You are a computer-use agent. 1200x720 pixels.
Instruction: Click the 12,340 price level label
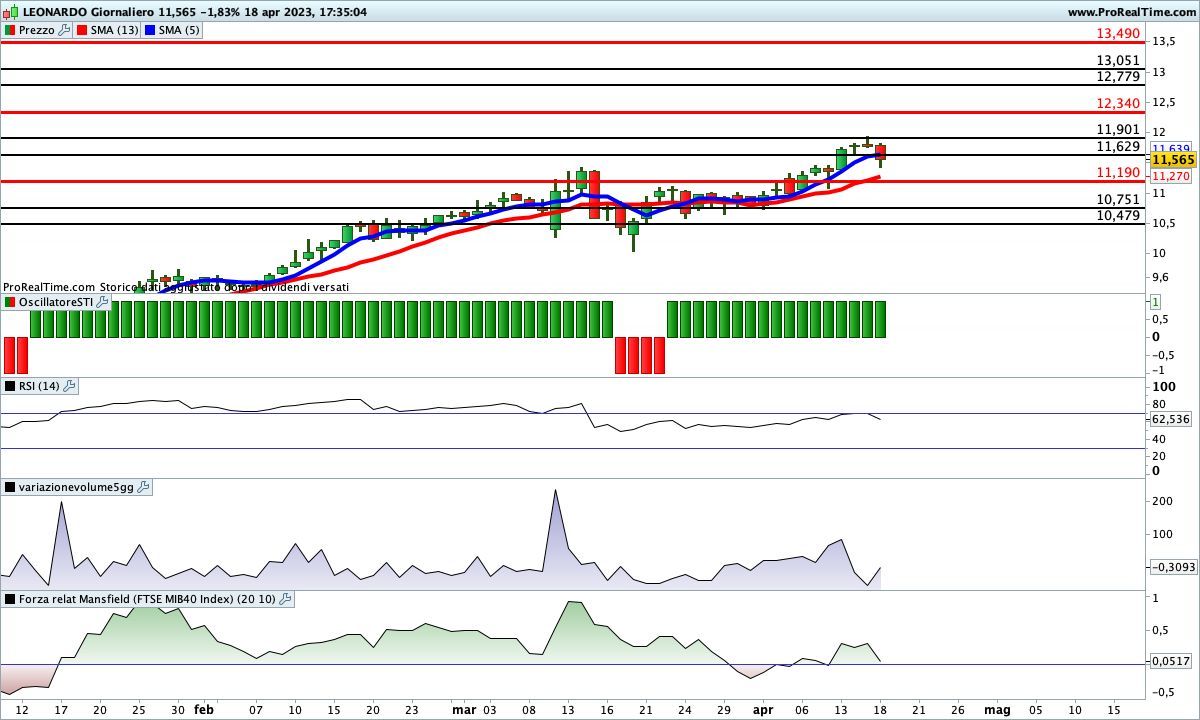1118,103
